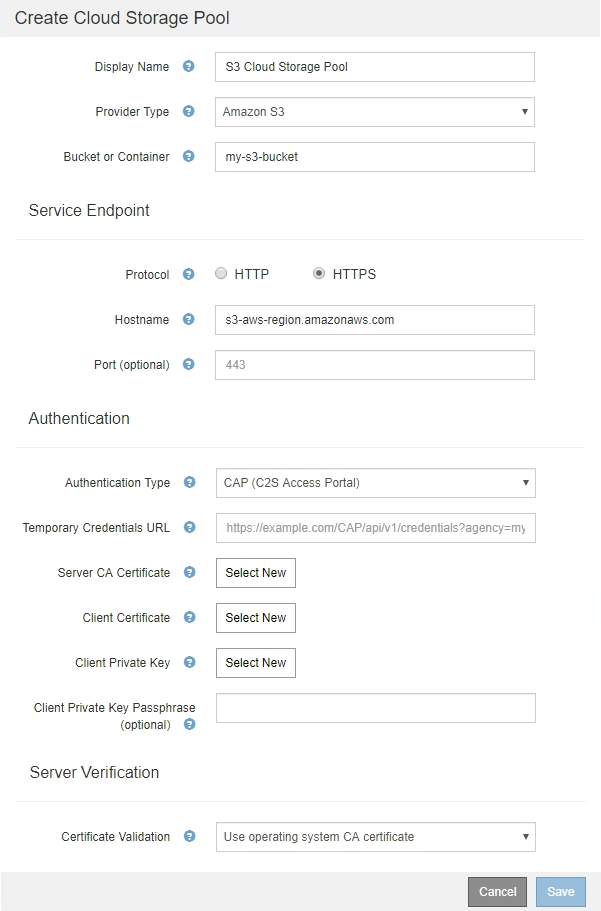Open the Certificate Validation dropdown

pyautogui.click(x=375, y=837)
